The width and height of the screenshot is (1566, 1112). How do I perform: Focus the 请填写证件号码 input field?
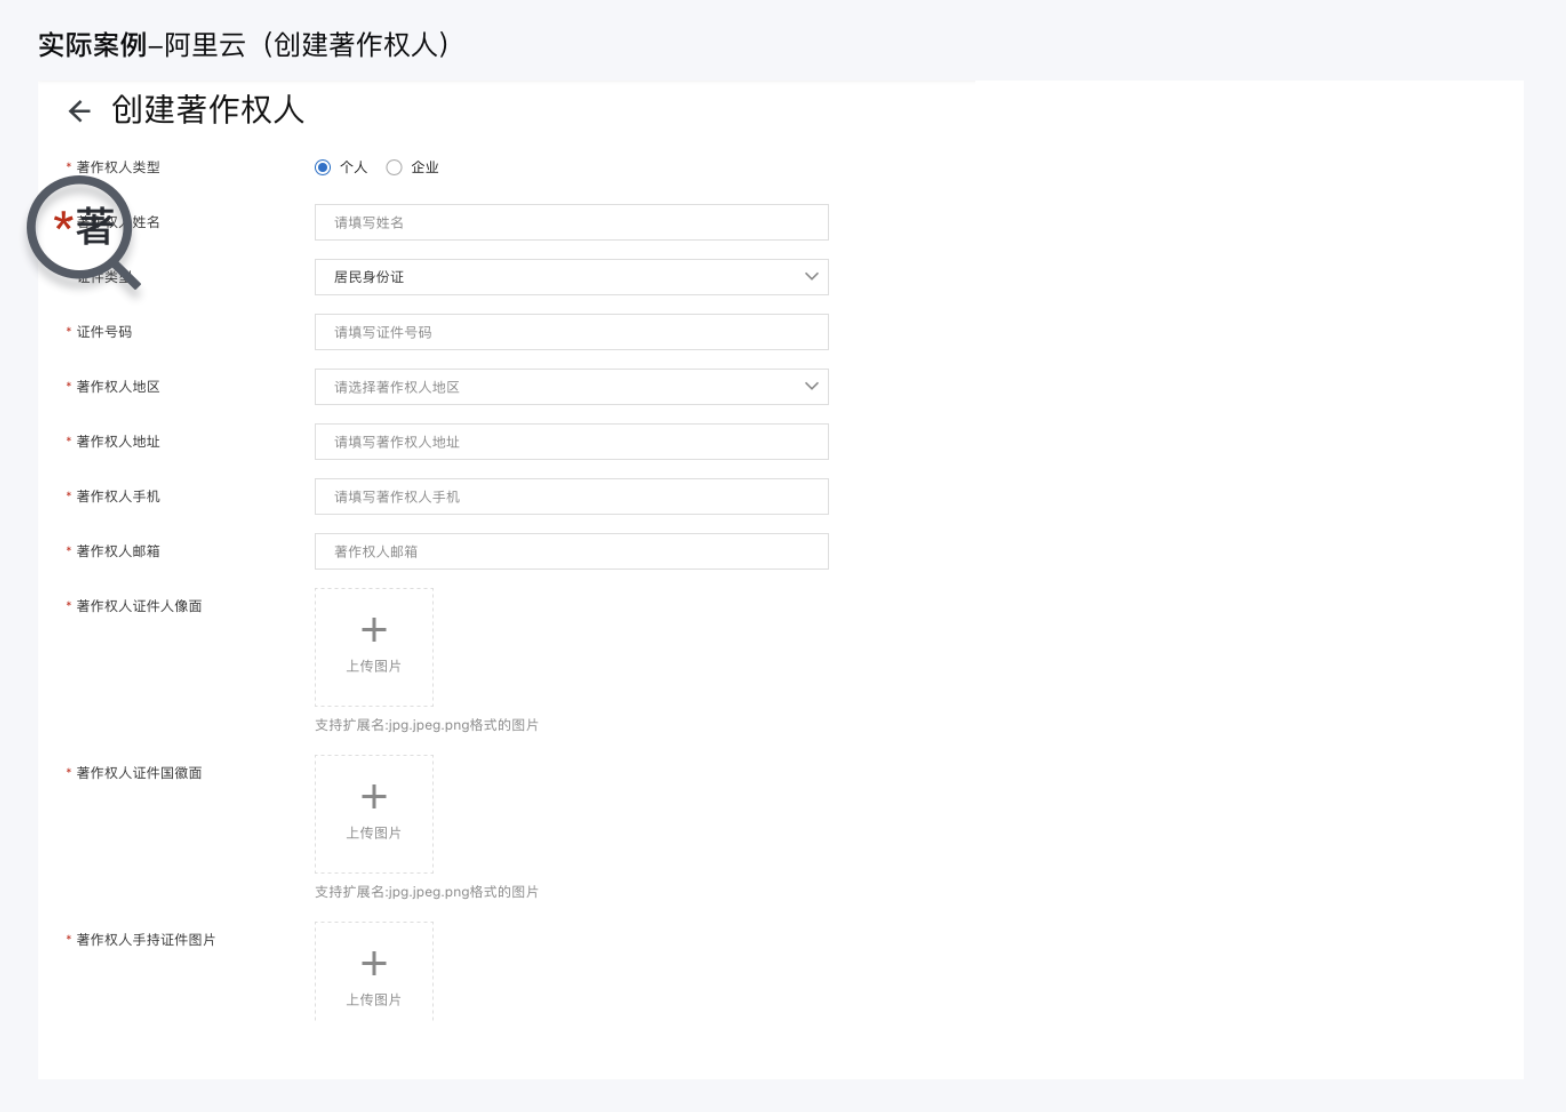pyautogui.click(x=570, y=332)
